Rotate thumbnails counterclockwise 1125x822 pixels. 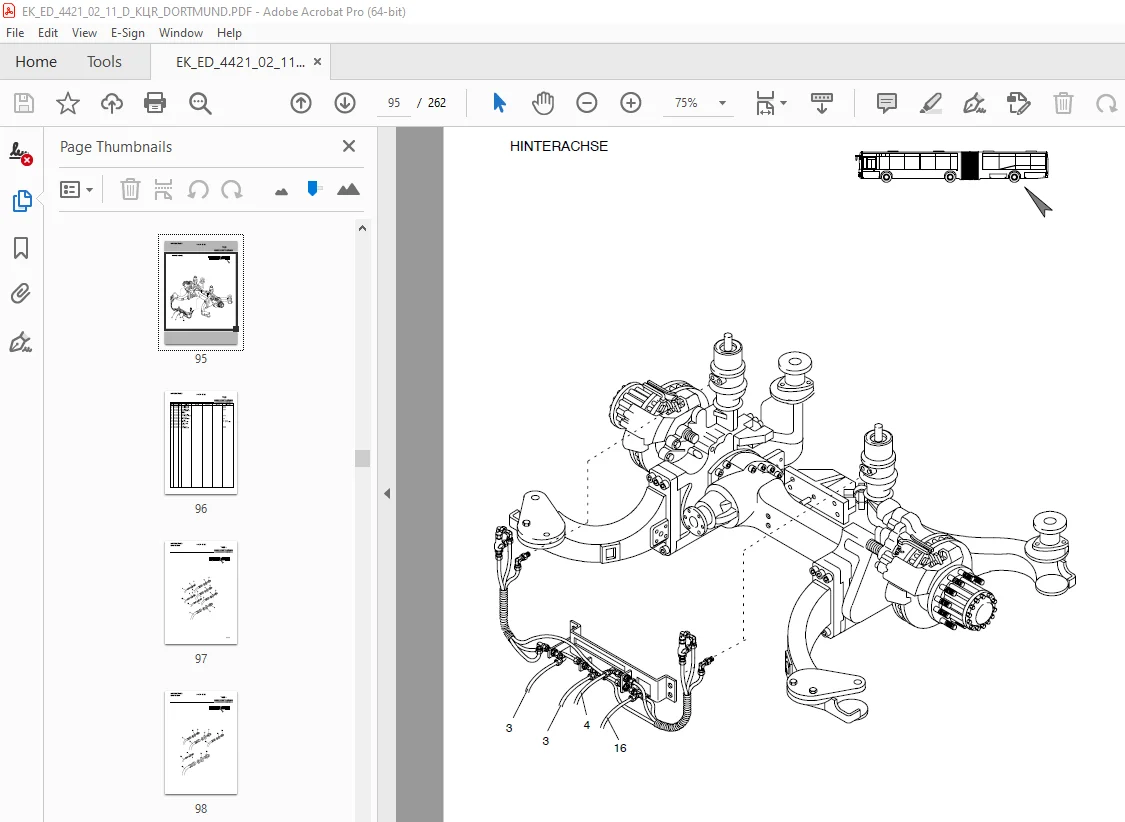point(198,189)
